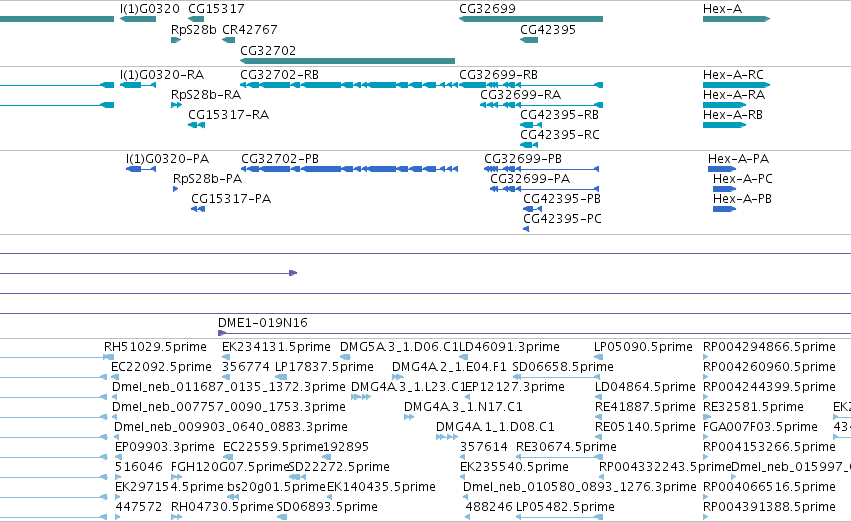Click EST LD46091.3prime label
The image size is (851, 522).
[510, 346]
